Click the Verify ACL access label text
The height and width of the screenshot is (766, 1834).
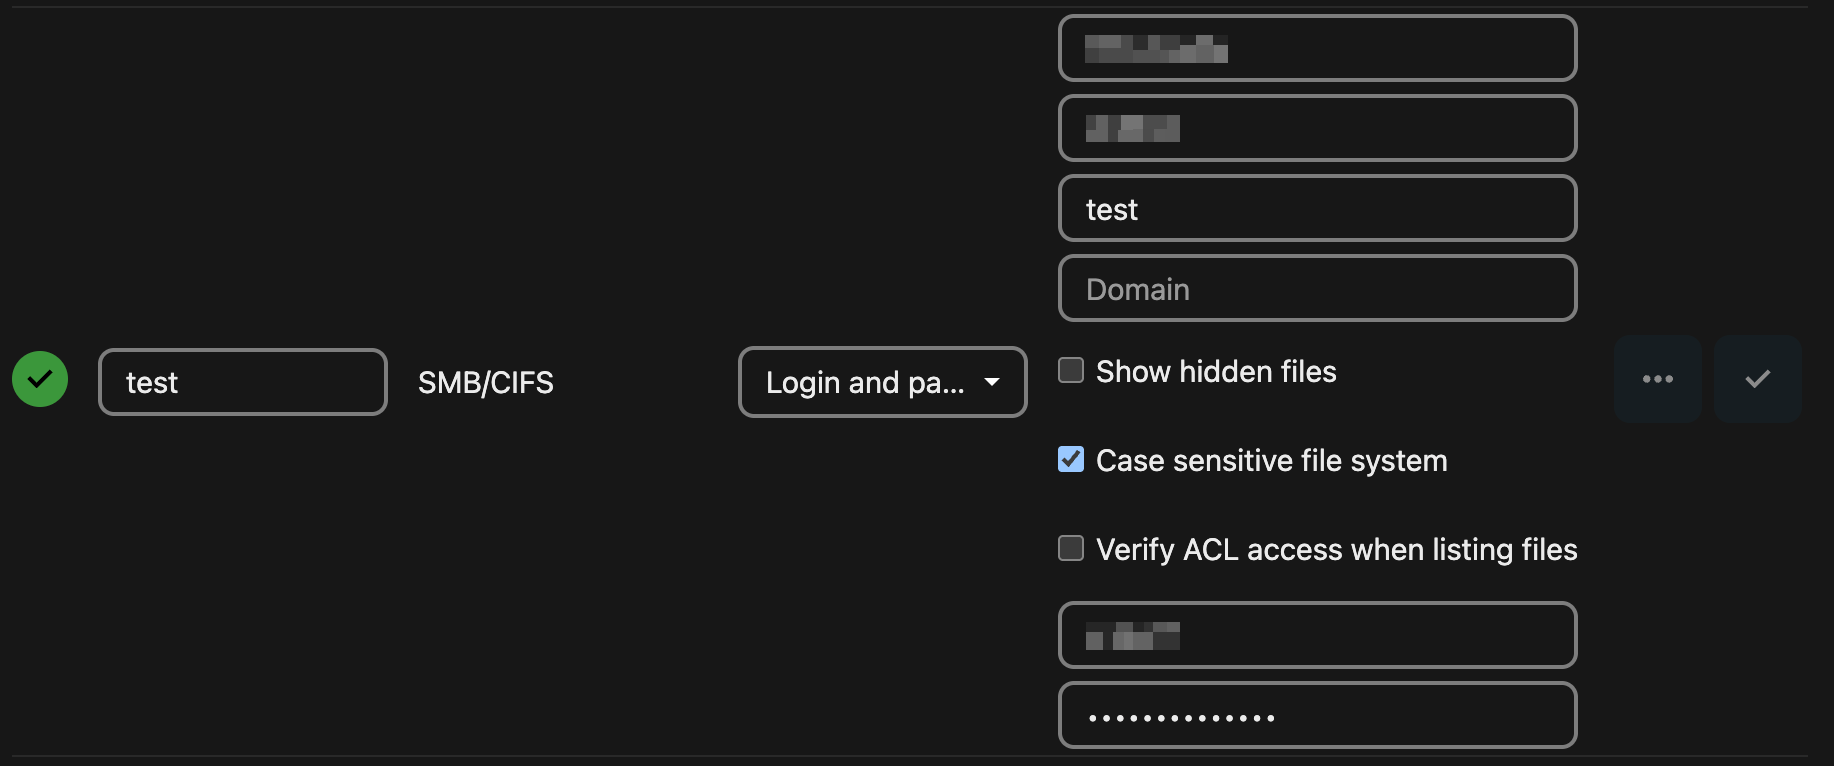[x=1336, y=550]
